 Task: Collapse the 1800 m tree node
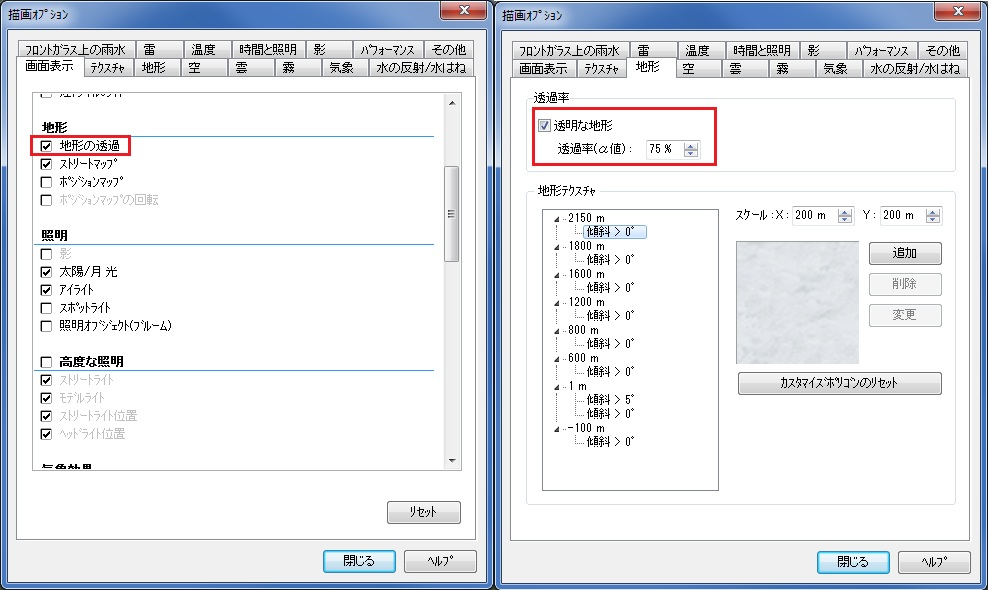click(x=556, y=247)
